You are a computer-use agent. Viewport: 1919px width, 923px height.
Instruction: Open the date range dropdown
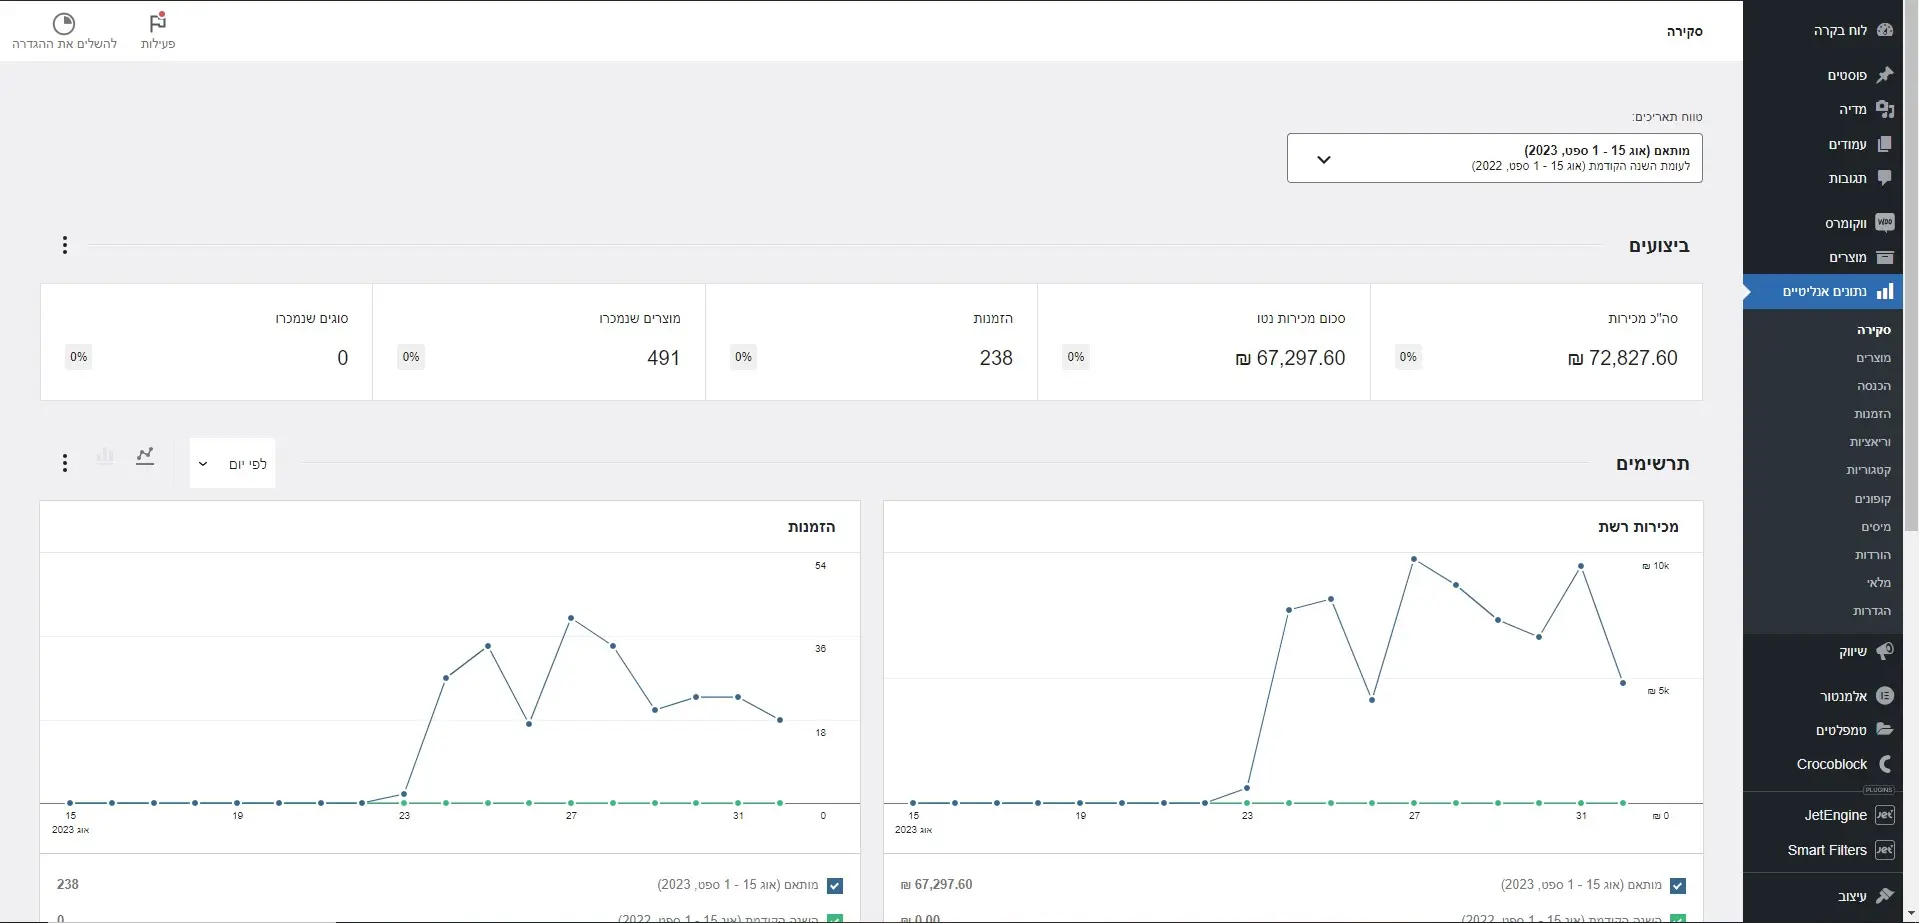point(1494,158)
